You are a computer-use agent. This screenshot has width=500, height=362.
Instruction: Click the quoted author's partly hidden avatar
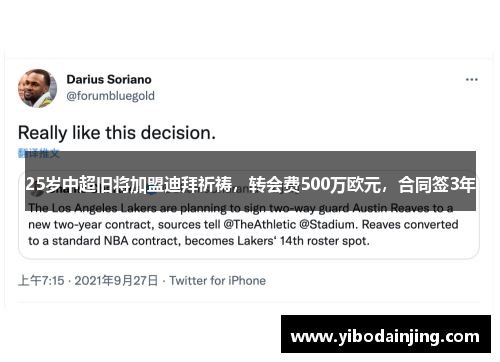click(37, 190)
